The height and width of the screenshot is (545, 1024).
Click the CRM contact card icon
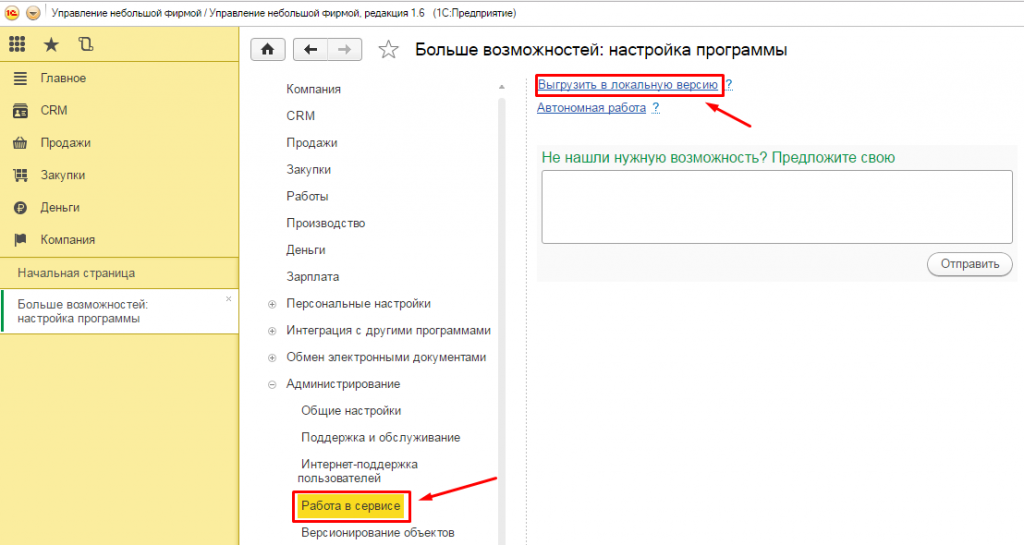point(20,110)
